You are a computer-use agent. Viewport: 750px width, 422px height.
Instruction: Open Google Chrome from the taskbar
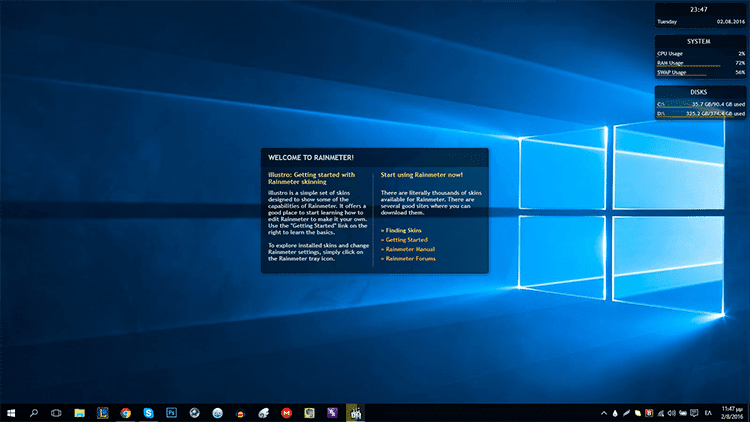pos(125,413)
